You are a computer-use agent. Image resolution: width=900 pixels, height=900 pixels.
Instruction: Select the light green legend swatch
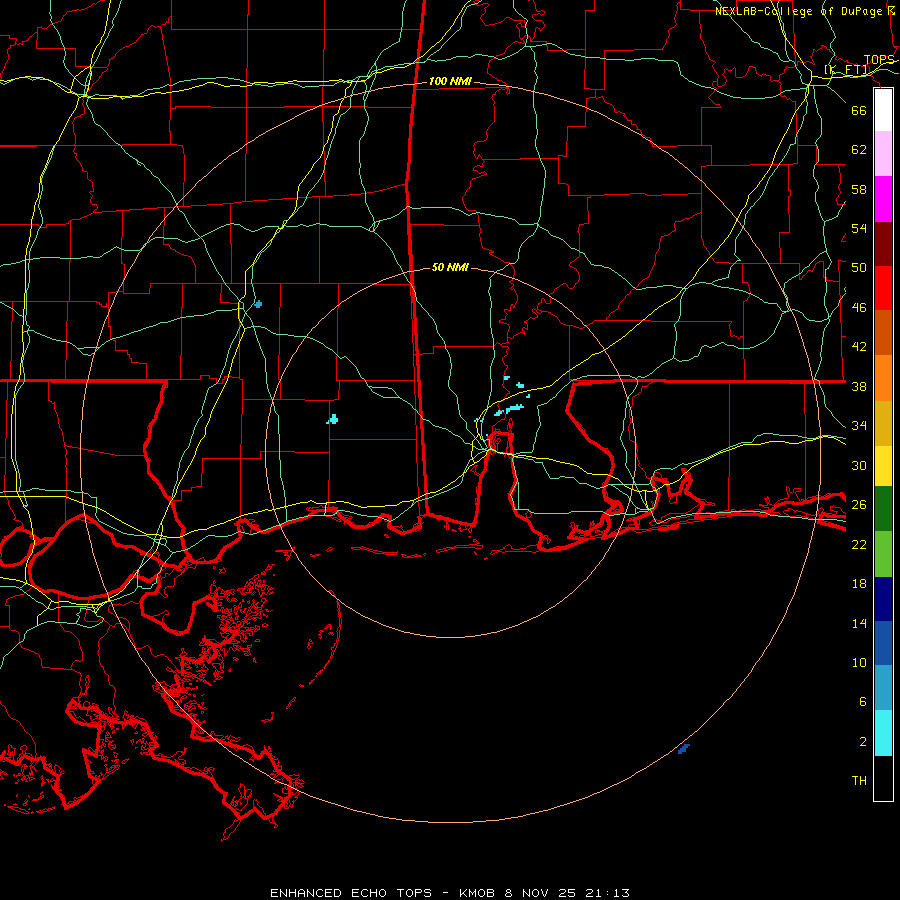(883, 554)
